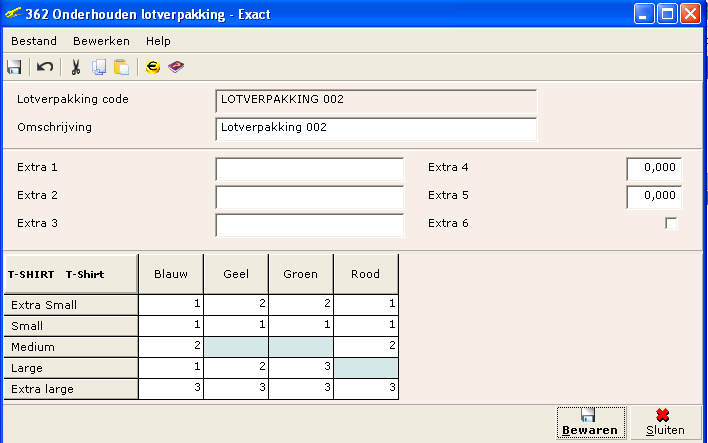Click the Extra 1 input field
Image resolution: width=708 pixels, height=443 pixels.
[x=309, y=168]
